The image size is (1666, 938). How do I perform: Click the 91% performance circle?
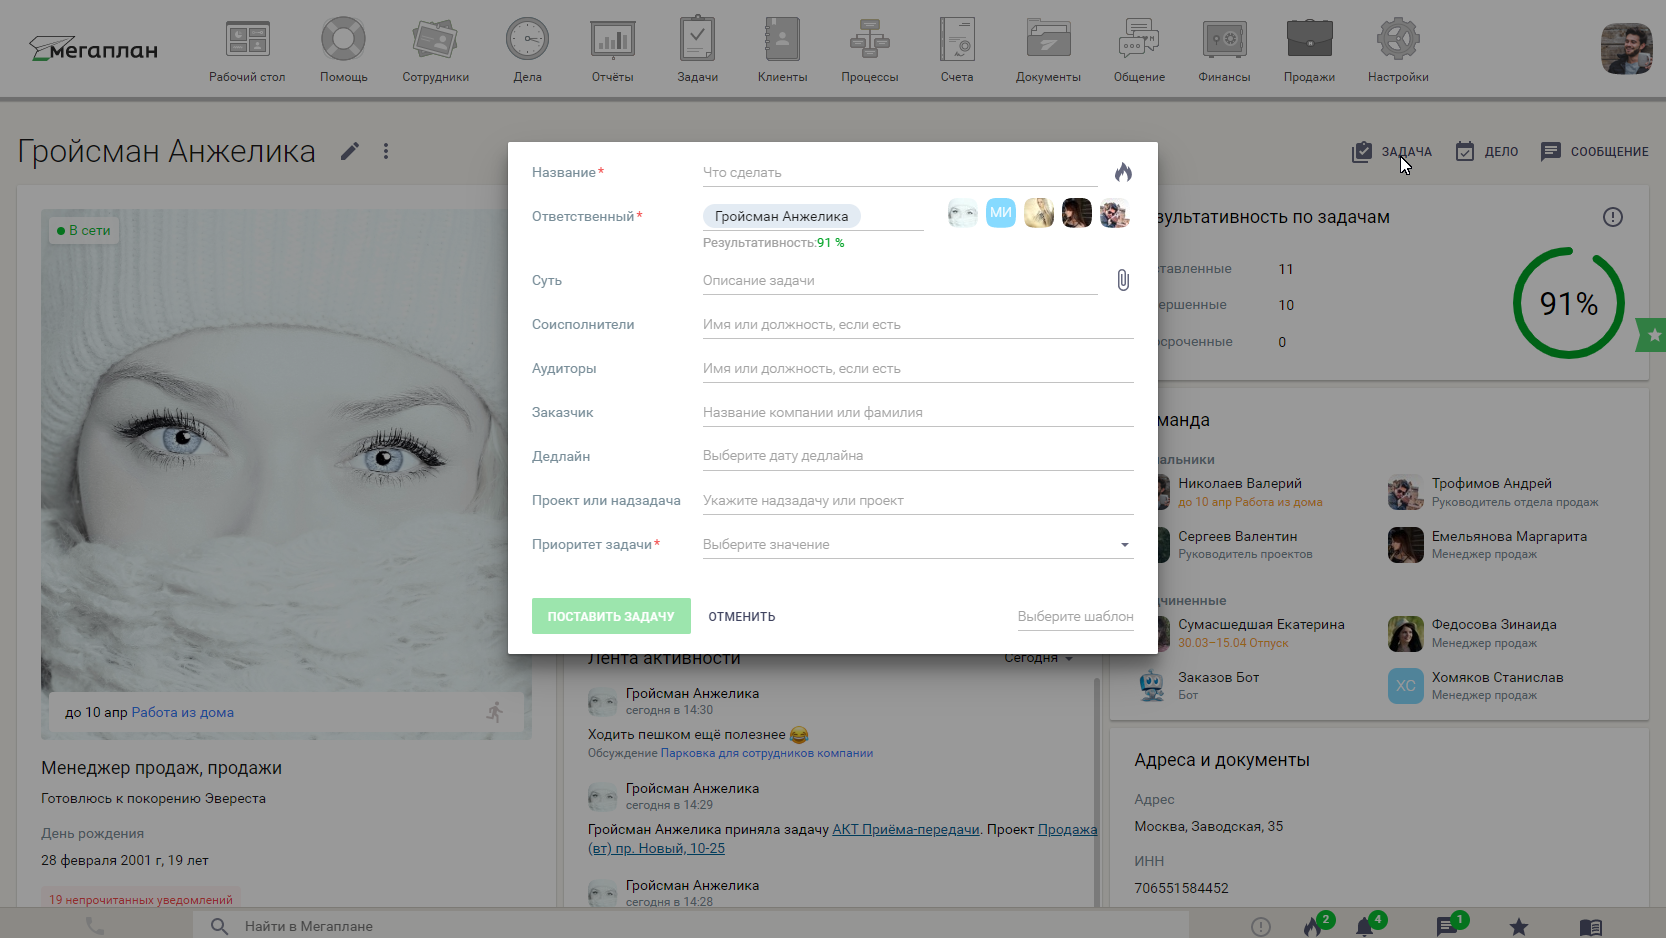[x=1569, y=303]
